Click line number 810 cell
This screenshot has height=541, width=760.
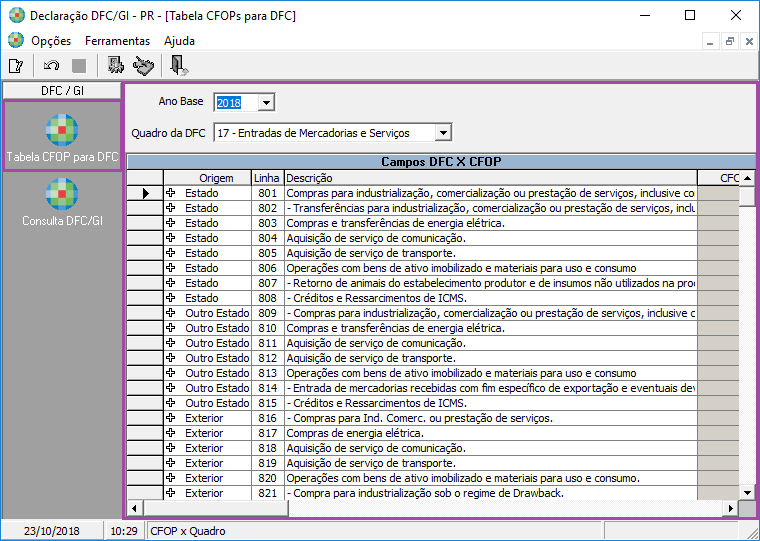click(x=267, y=328)
